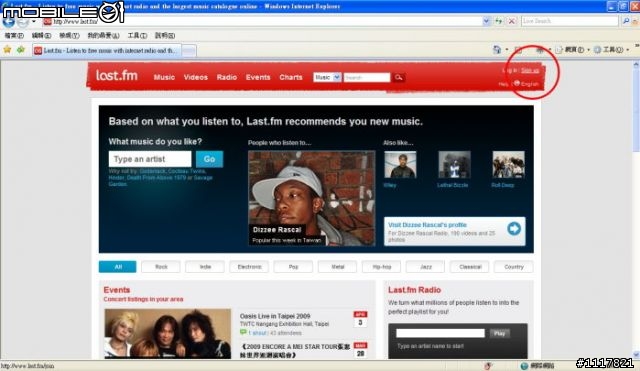Screen dimensions: 640x371
Task: Open the Wiley artist thumbnail
Action: (x=400, y=164)
